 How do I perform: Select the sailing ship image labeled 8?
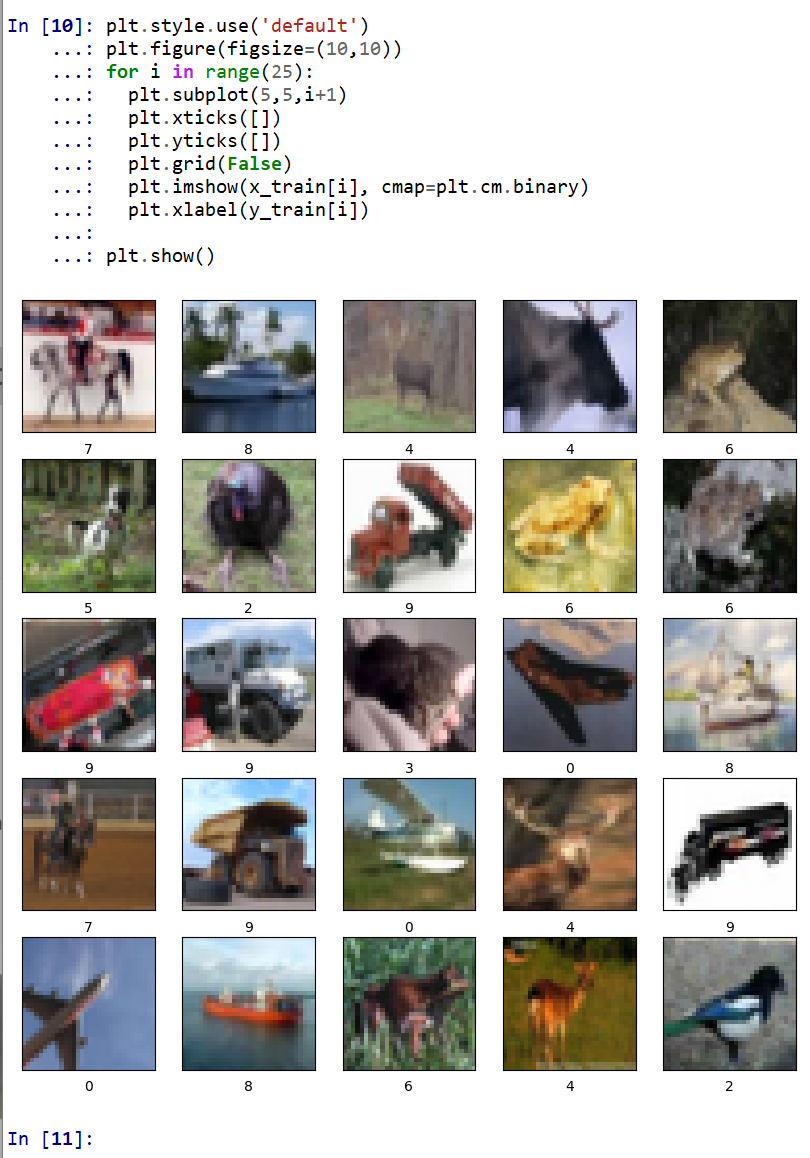[x=730, y=685]
